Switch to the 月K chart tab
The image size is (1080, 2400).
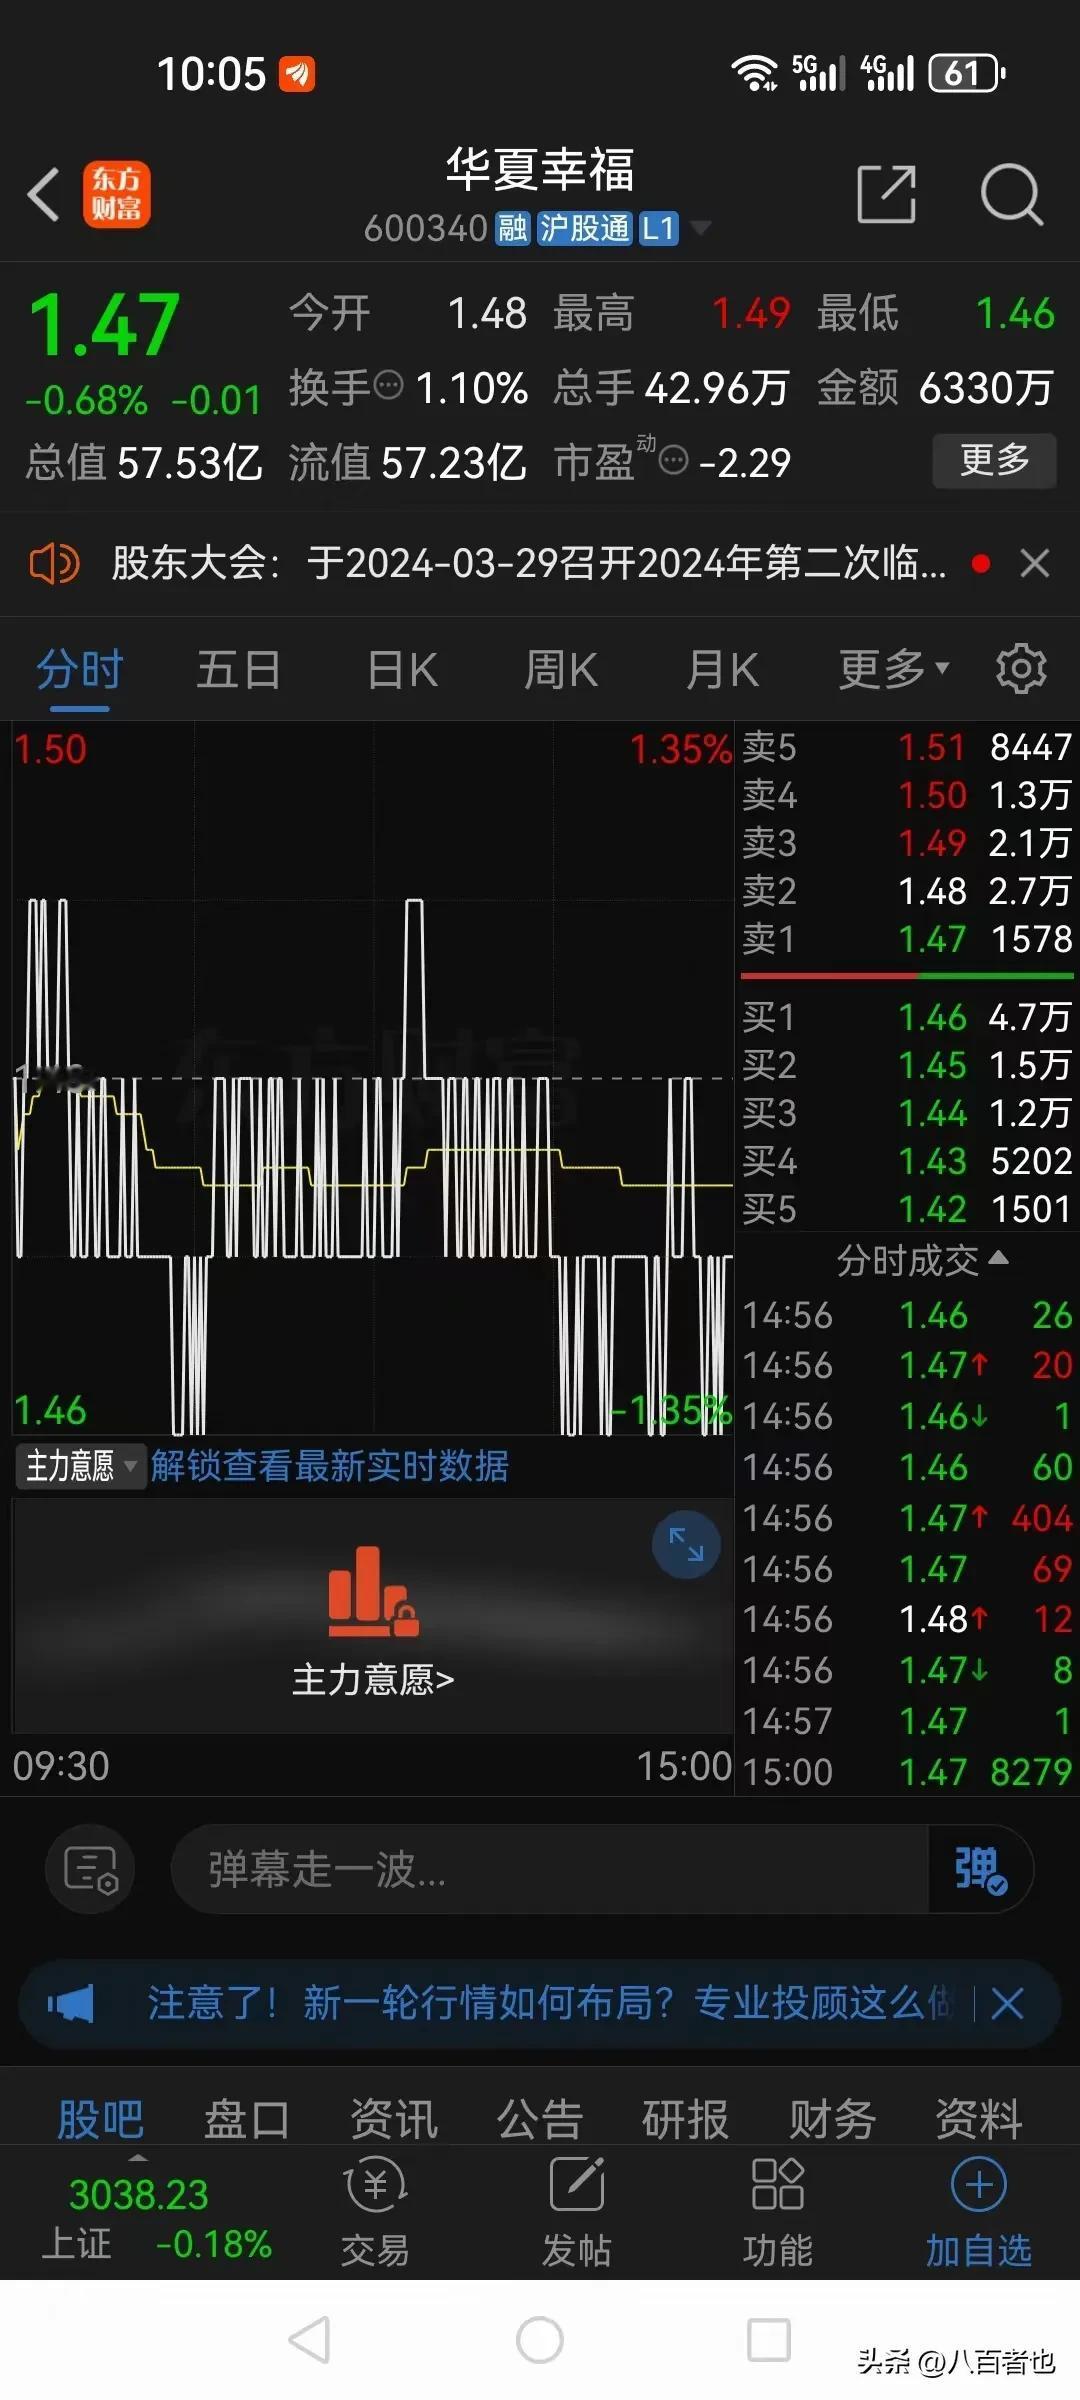pyautogui.click(x=722, y=670)
